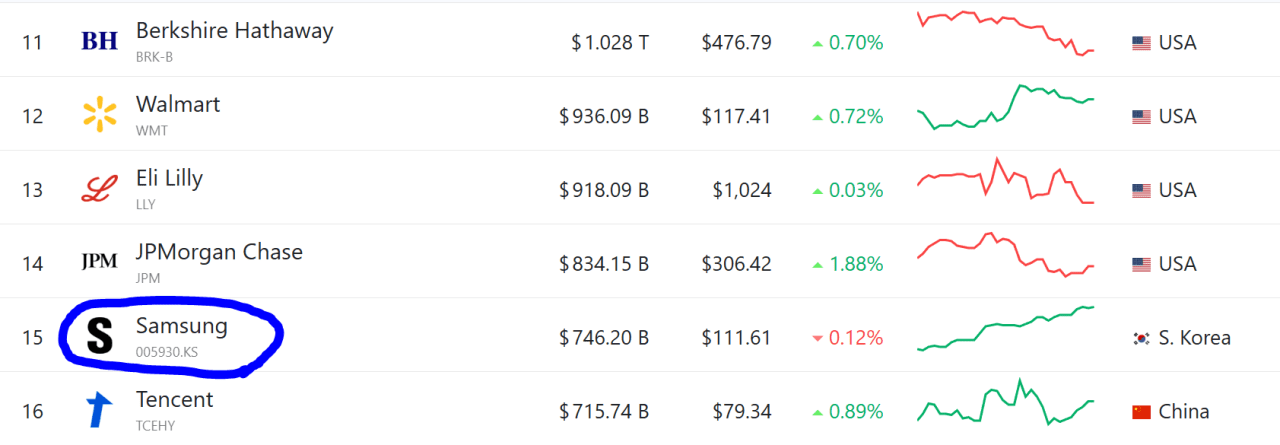Image resolution: width=1280 pixels, height=445 pixels.
Task: Click the JPMorgan Chase JPM logo
Action: pyautogui.click(x=99, y=263)
